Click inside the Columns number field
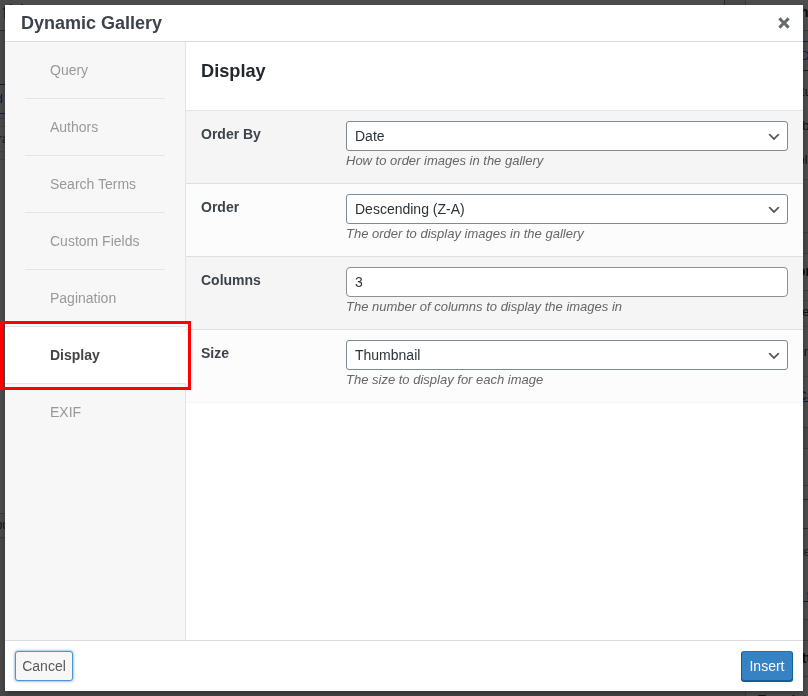Screen dimensions: 808x696 point(566,282)
